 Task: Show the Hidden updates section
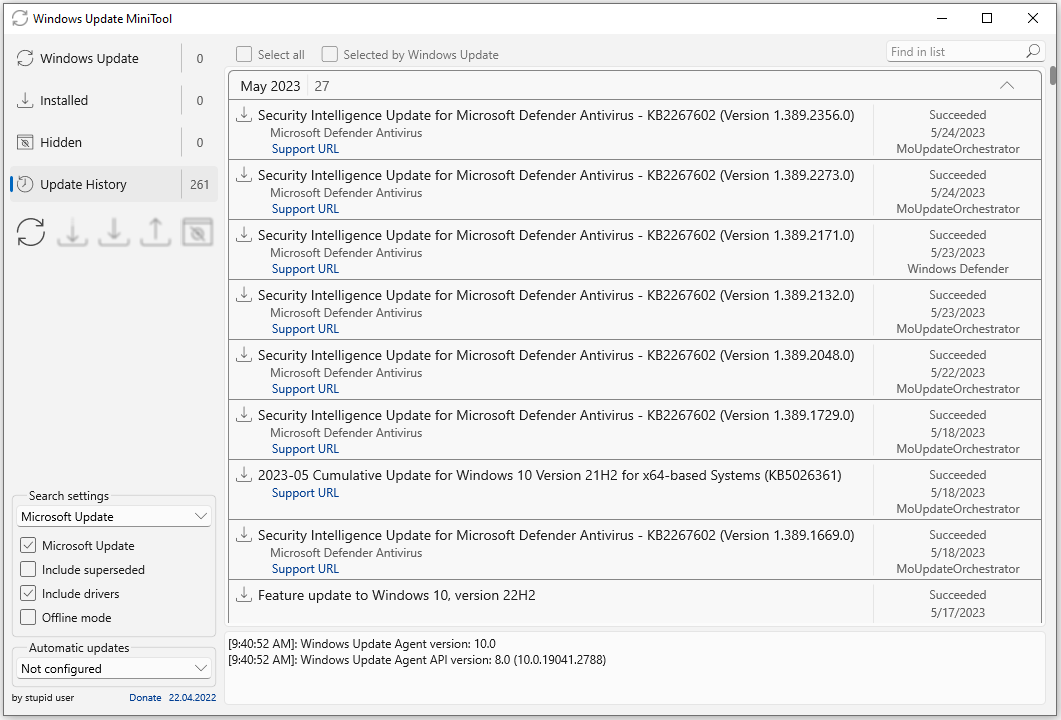pyautogui.click(x=114, y=142)
